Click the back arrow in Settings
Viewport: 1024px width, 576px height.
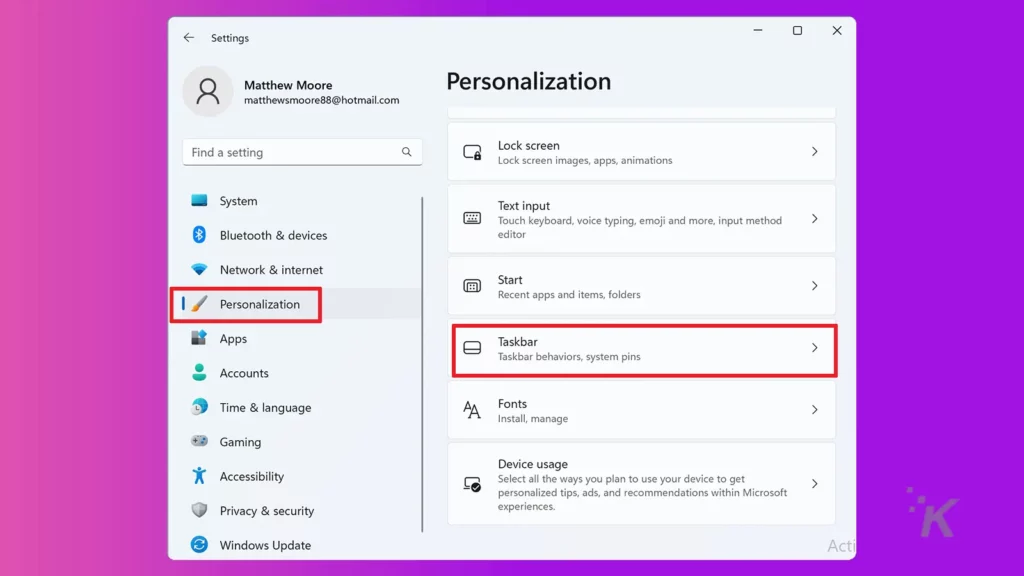click(189, 38)
